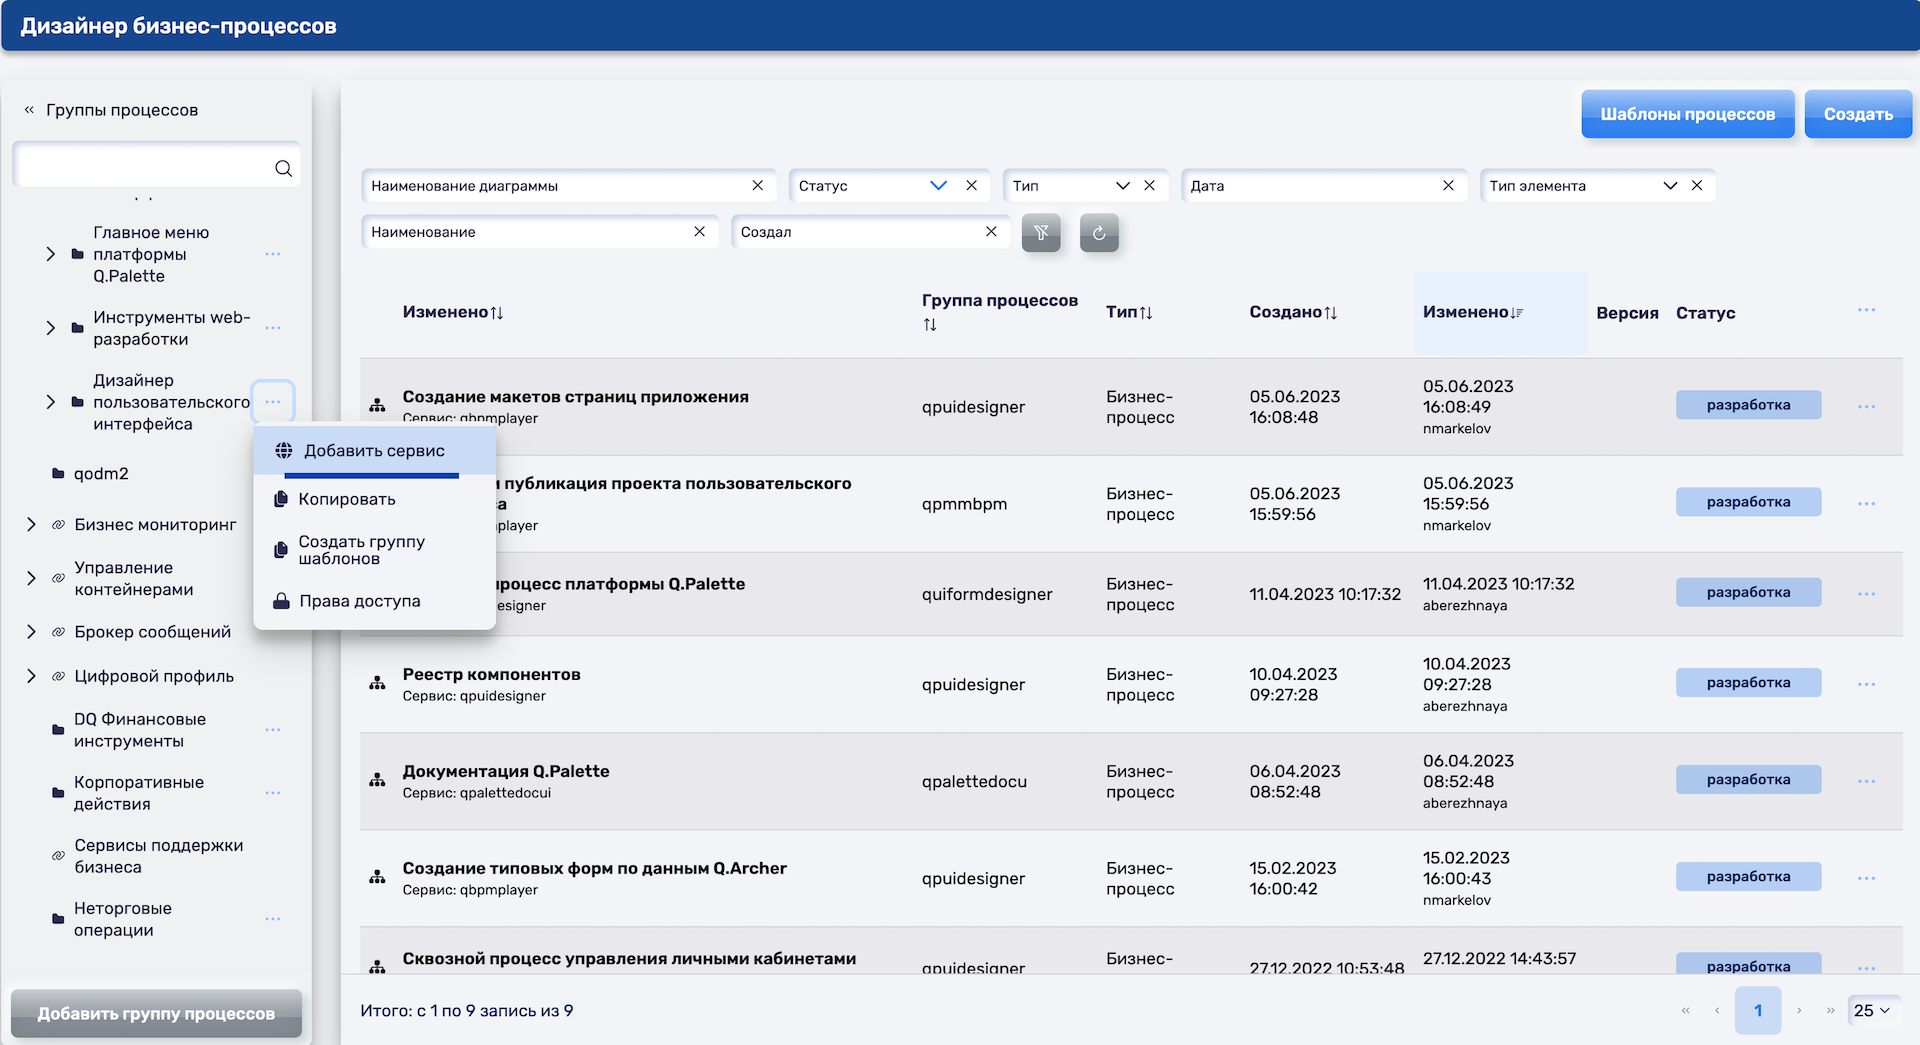Sort by the highlighted Изменено date column
The image size is (1920, 1045).
[1473, 312]
